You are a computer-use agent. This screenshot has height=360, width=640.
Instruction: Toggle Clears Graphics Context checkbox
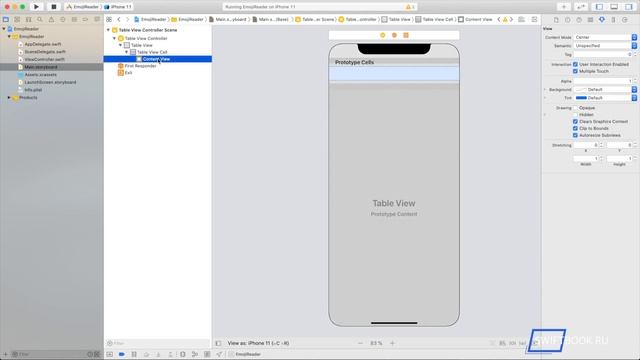(x=575, y=122)
